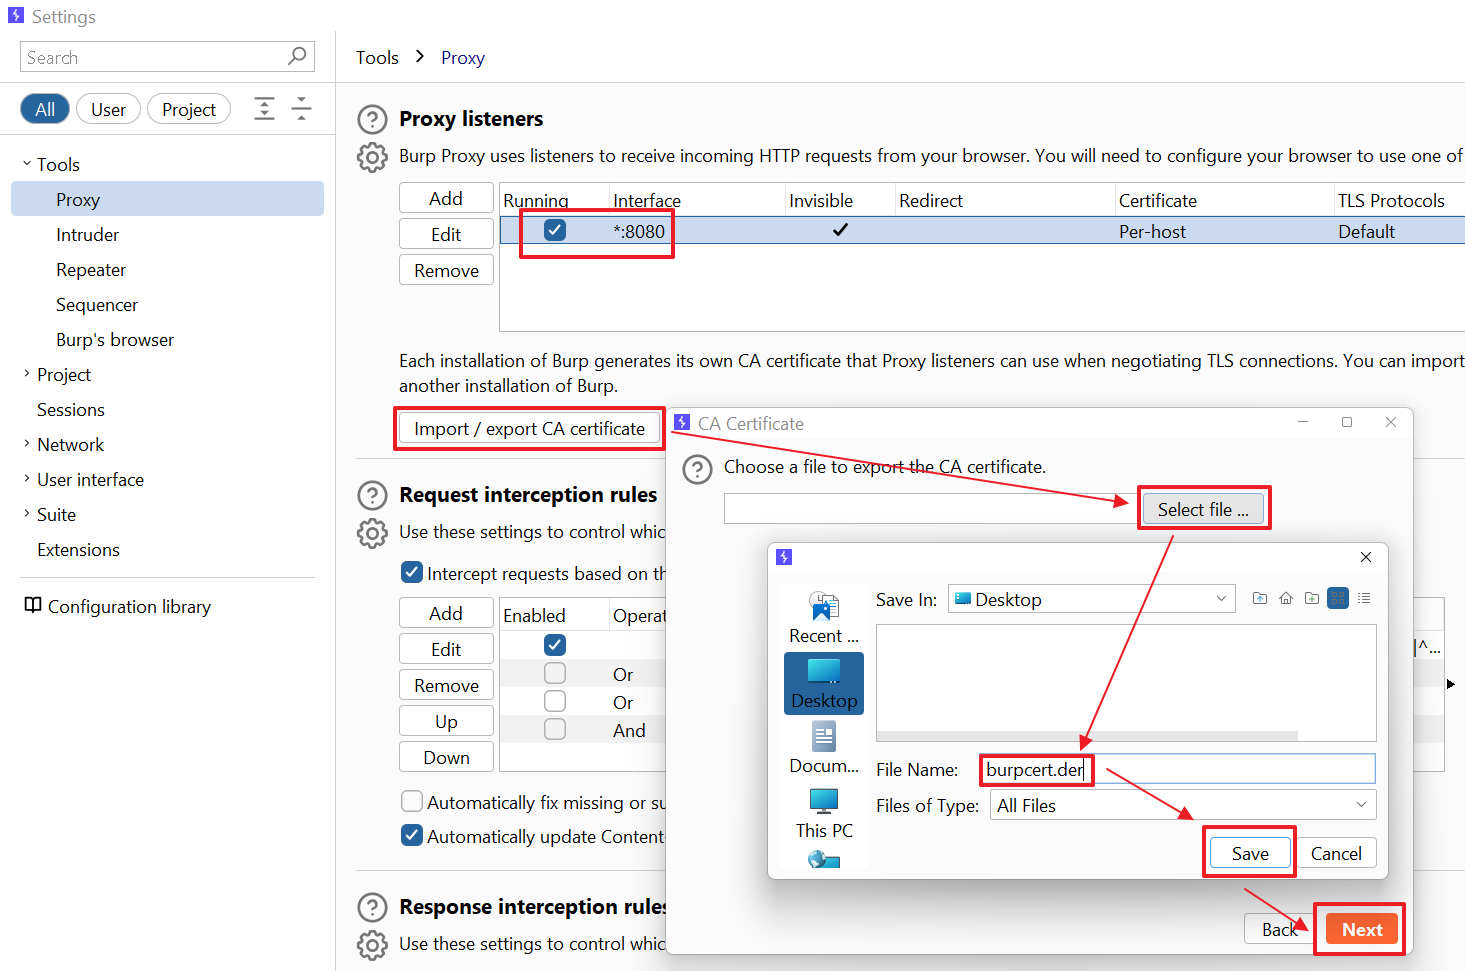Cancel the file save dialog

pyautogui.click(x=1336, y=853)
